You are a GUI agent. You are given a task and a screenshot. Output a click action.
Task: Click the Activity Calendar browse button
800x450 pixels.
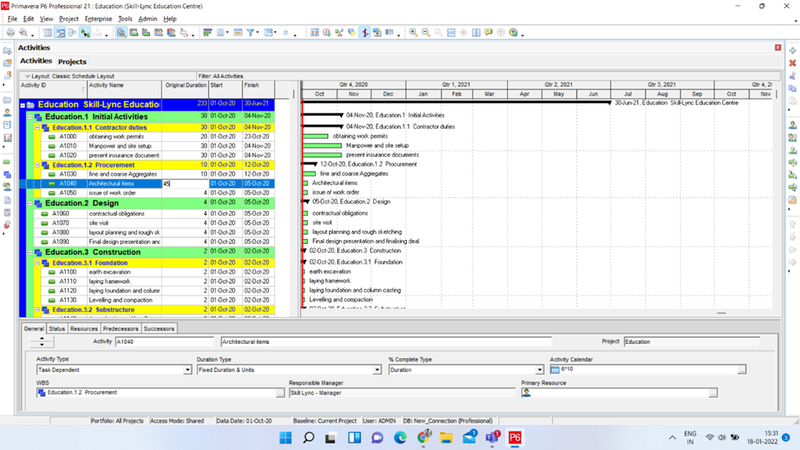coord(742,369)
